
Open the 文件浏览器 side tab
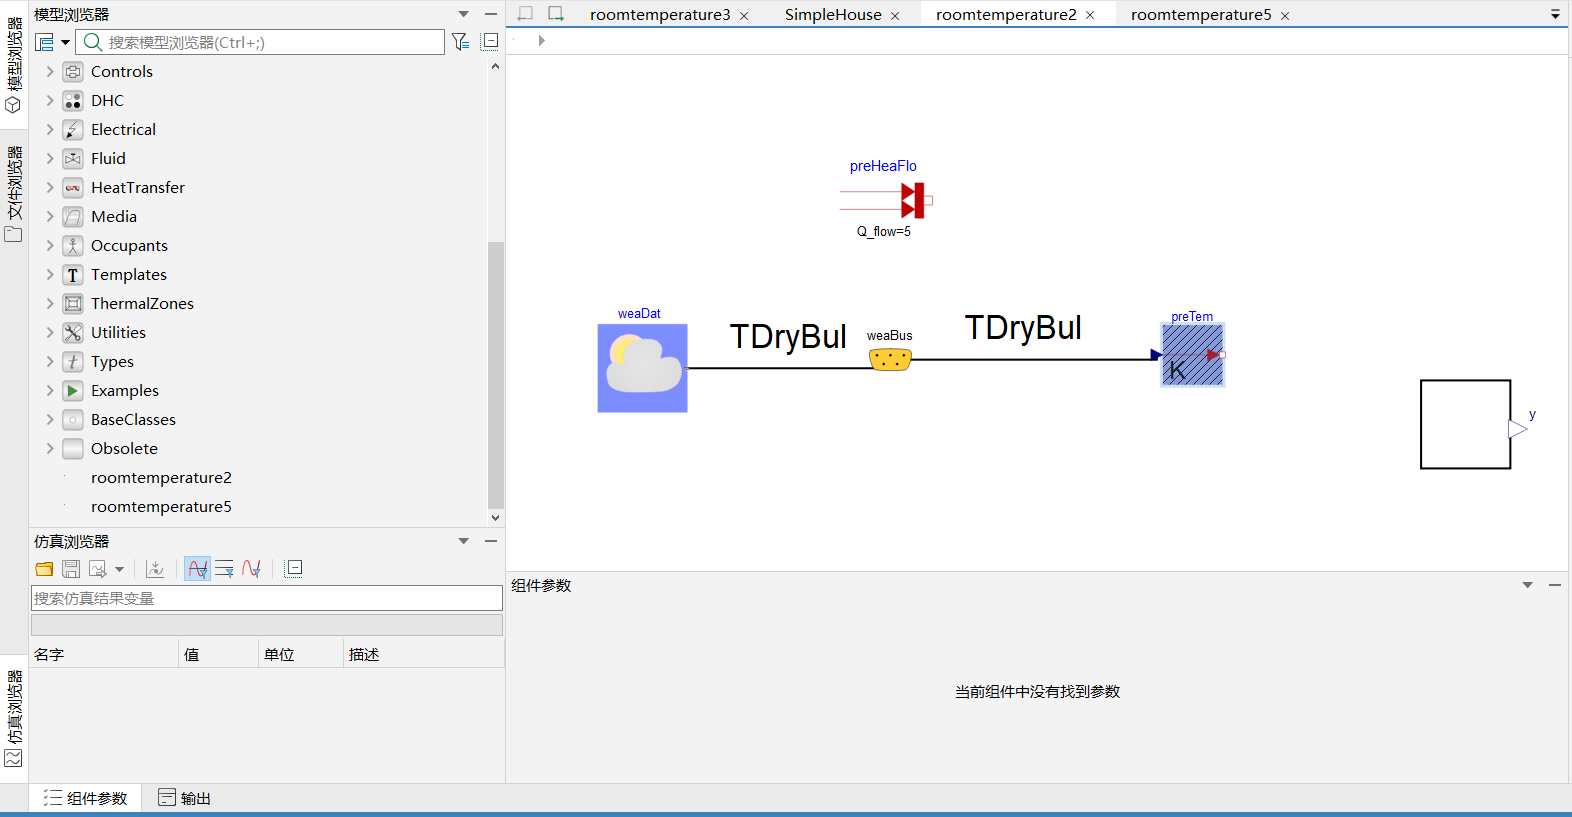point(14,193)
